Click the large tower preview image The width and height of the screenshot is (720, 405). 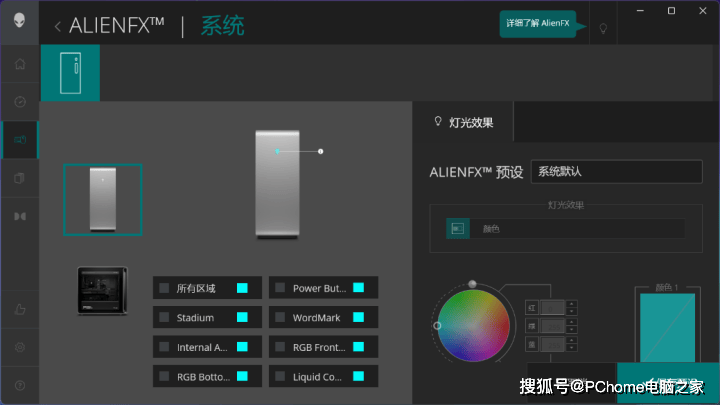pos(277,185)
